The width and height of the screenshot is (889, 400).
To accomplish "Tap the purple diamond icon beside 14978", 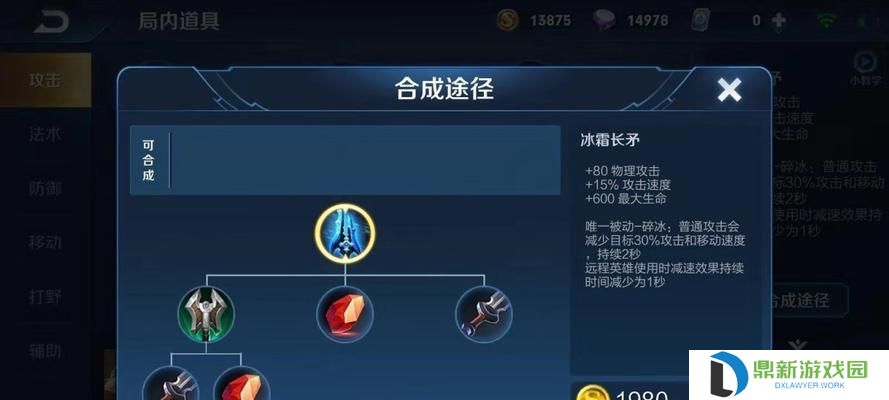I will point(604,21).
